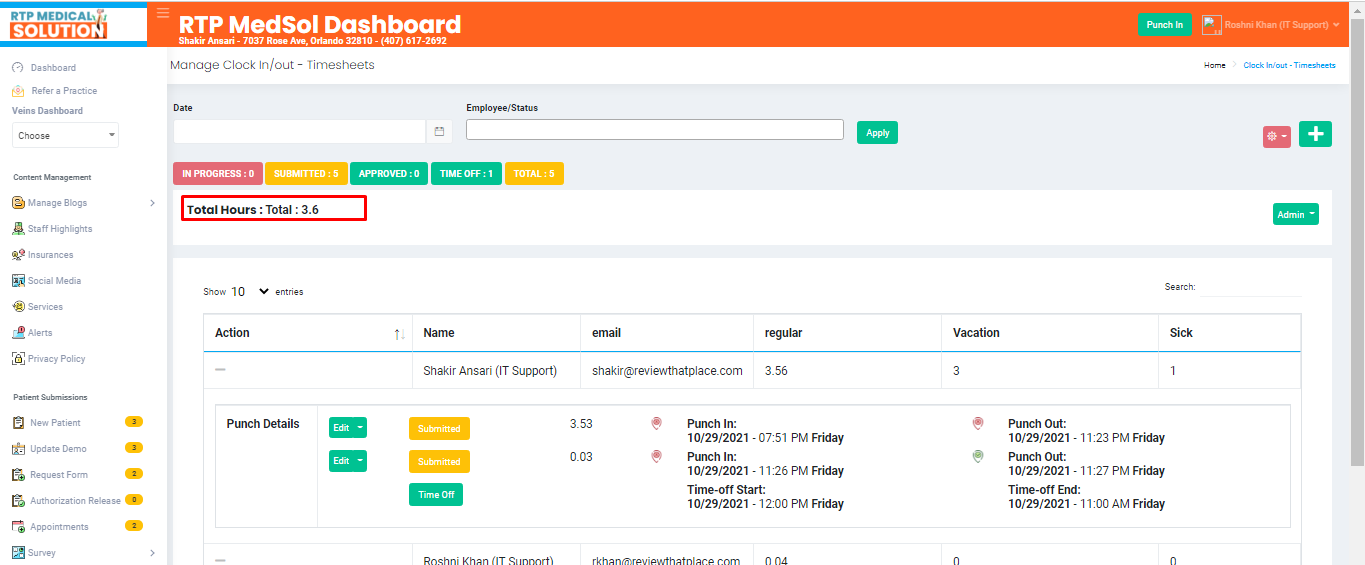This screenshot has width=1365, height=565.
Task: Click the user profile avatar image
Action: [x=1211, y=25]
